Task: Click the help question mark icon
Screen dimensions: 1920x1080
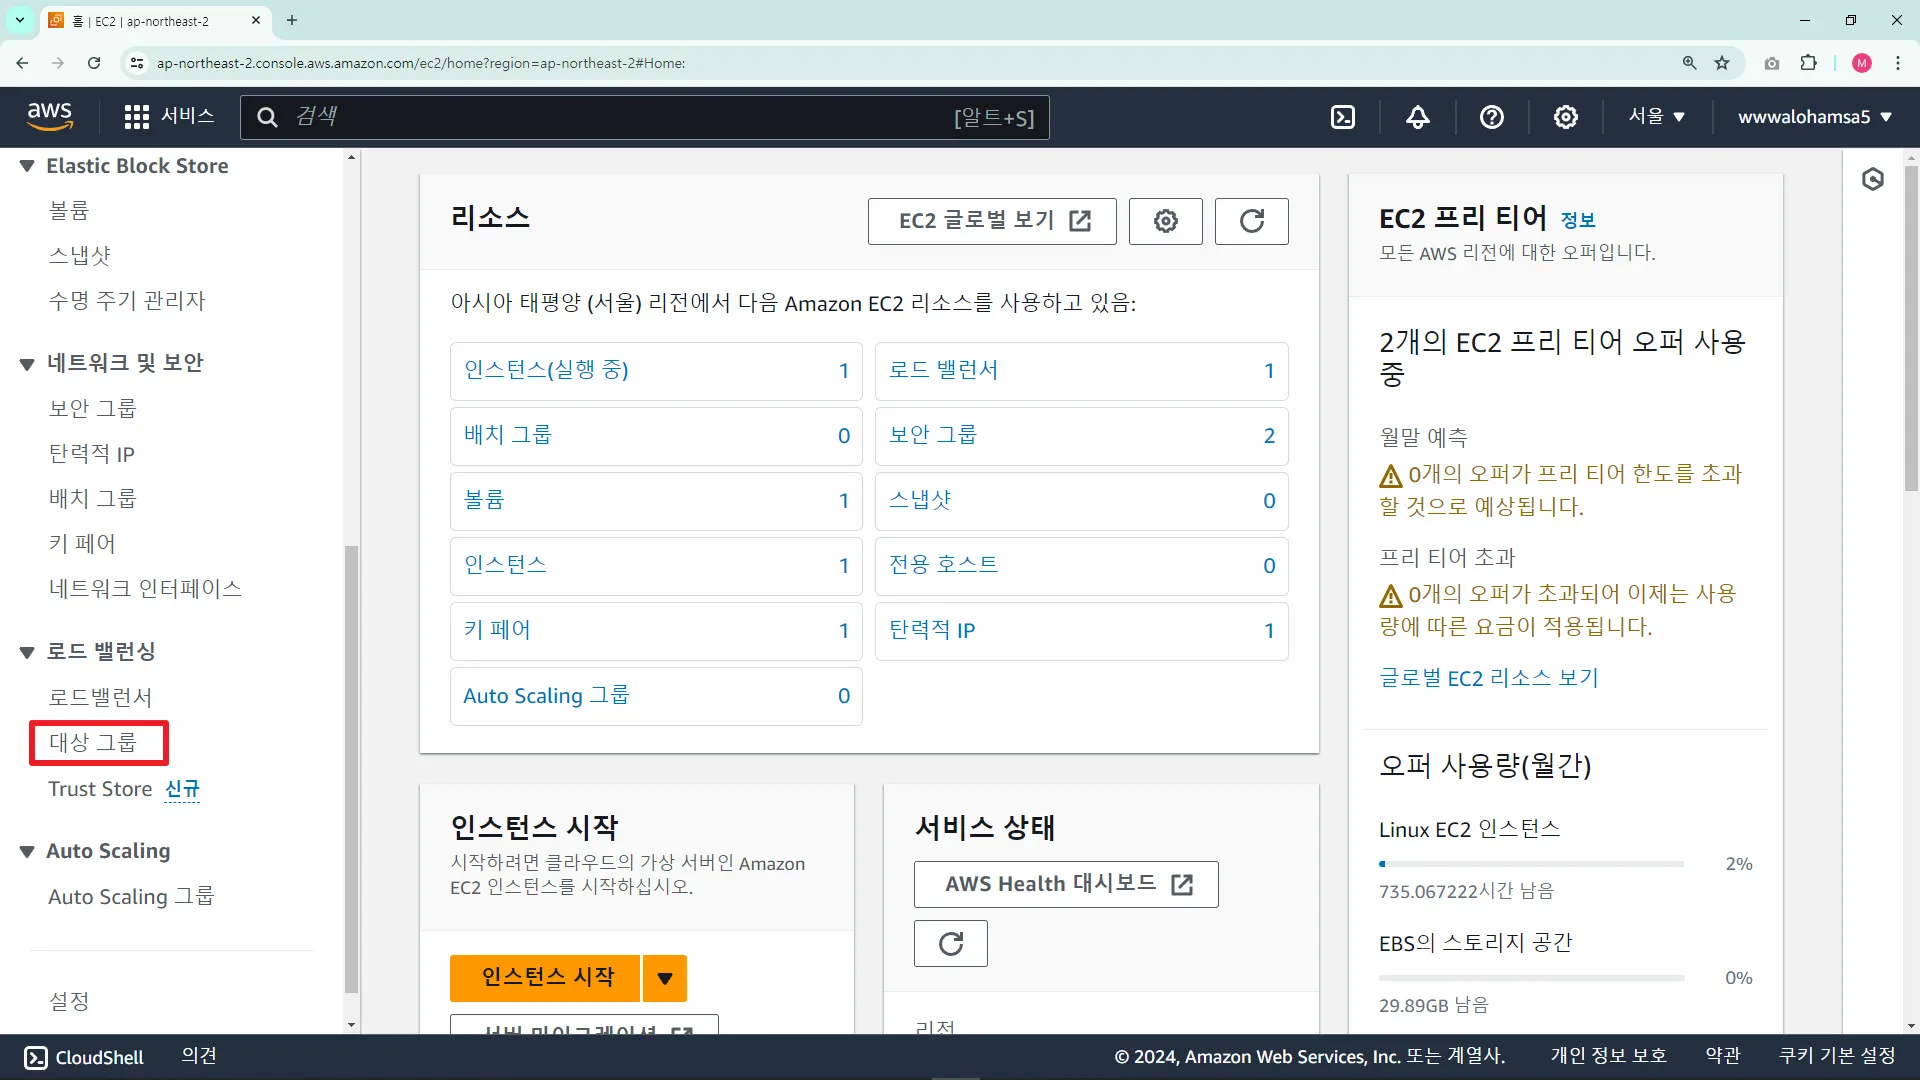Action: point(1491,117)
